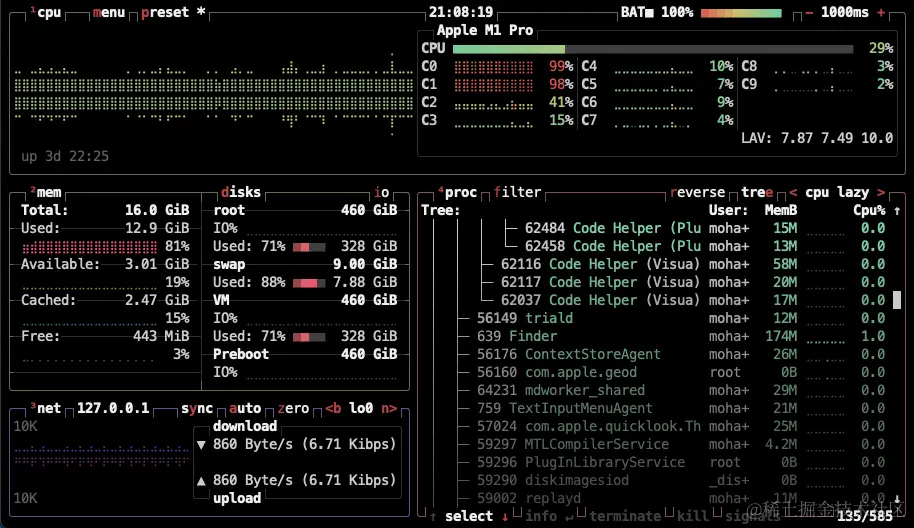This screenshot has height=528, width=914.
Task: Select next sort column with right arrow
Action: pos(881,192)
